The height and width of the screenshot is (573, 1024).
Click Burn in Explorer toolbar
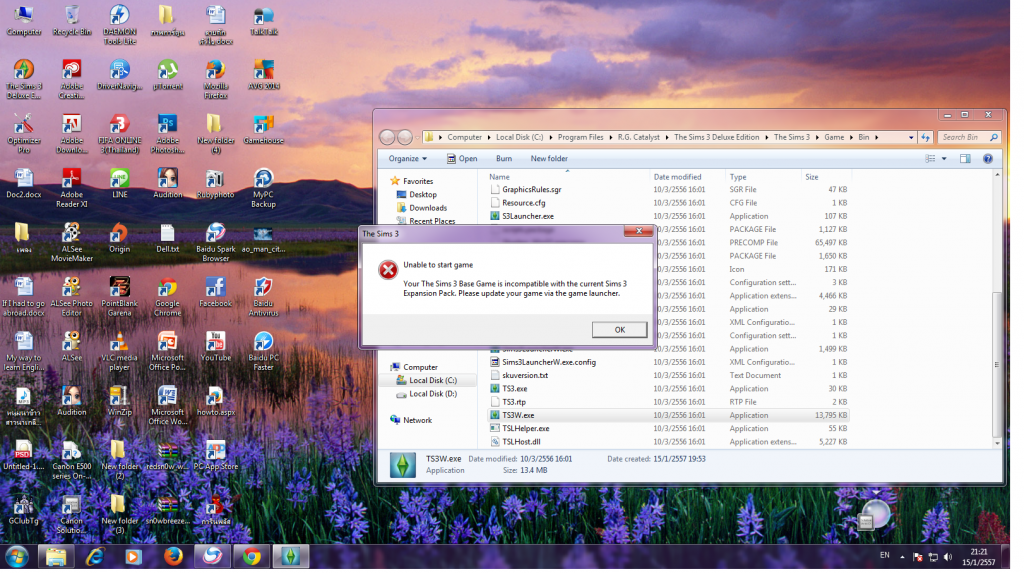pyautogui.click(x=504, y=159)
